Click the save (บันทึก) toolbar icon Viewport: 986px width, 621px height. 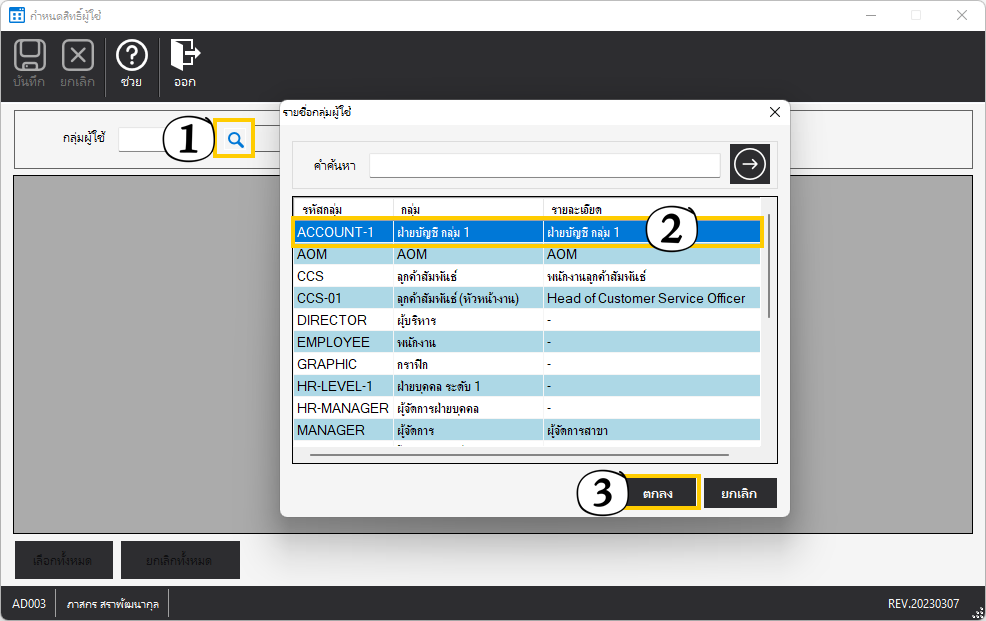[29, 62]
